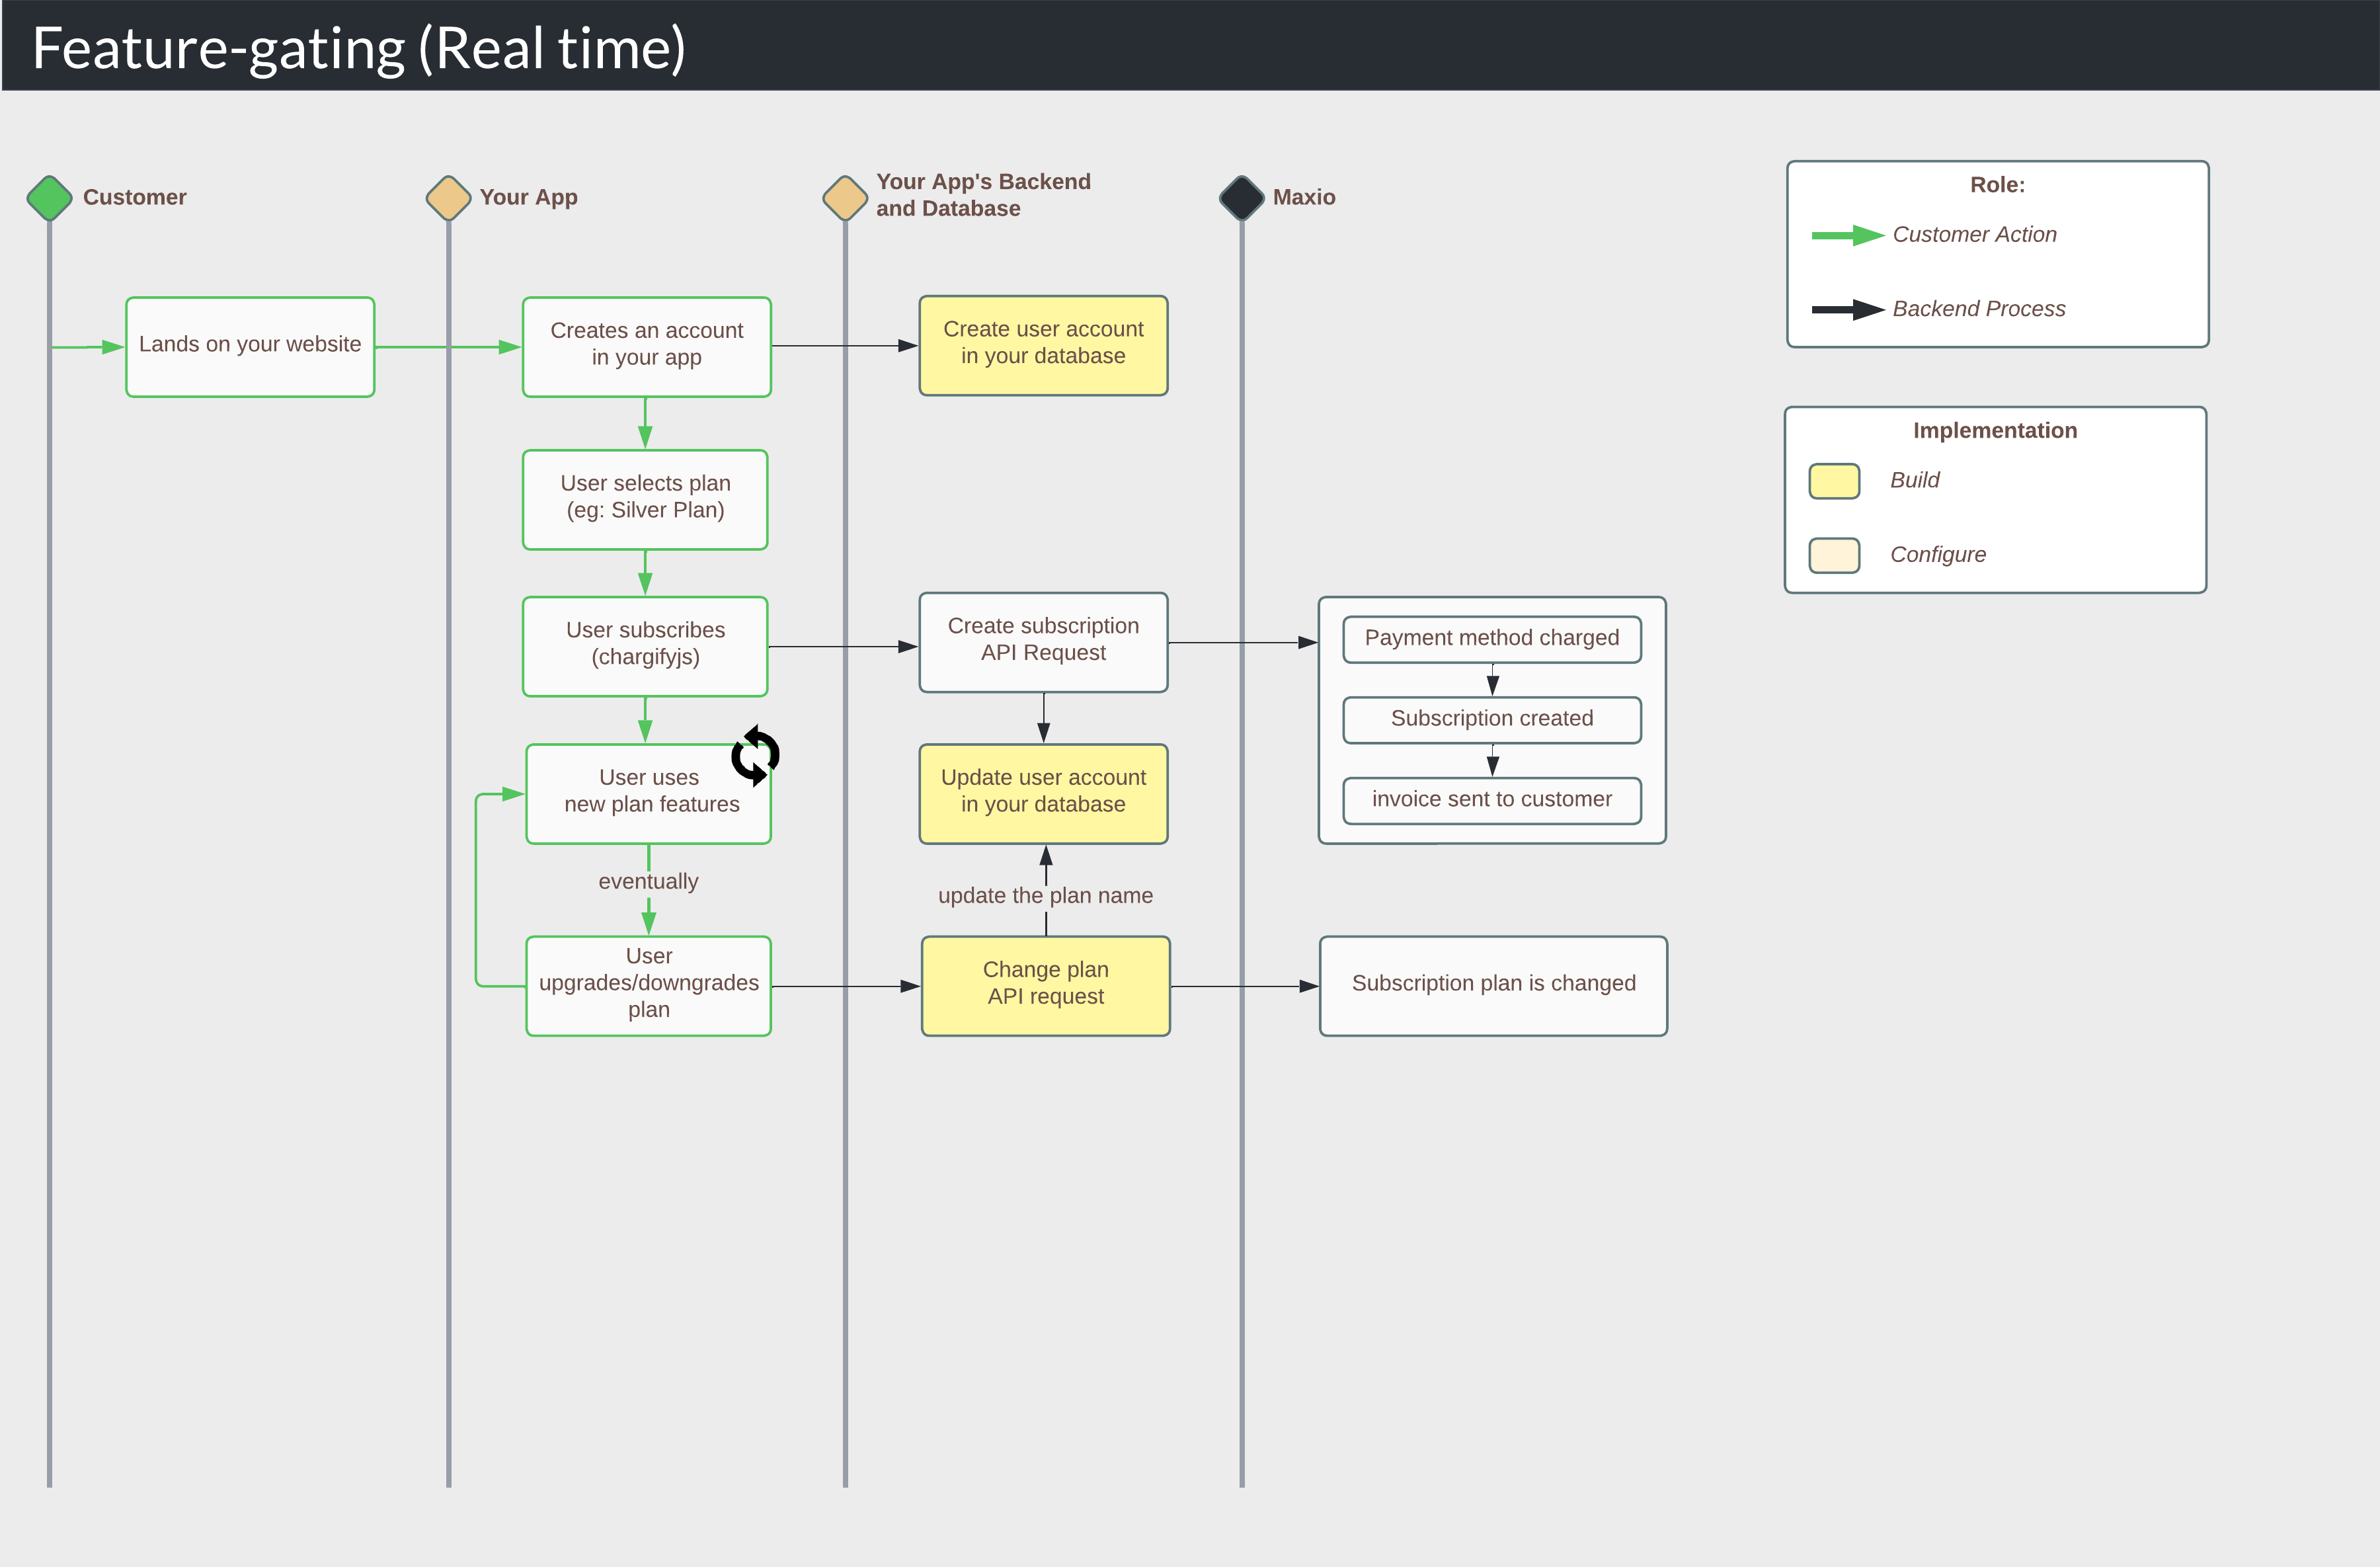Click the 'update the plan name' label

point(1045,896)
